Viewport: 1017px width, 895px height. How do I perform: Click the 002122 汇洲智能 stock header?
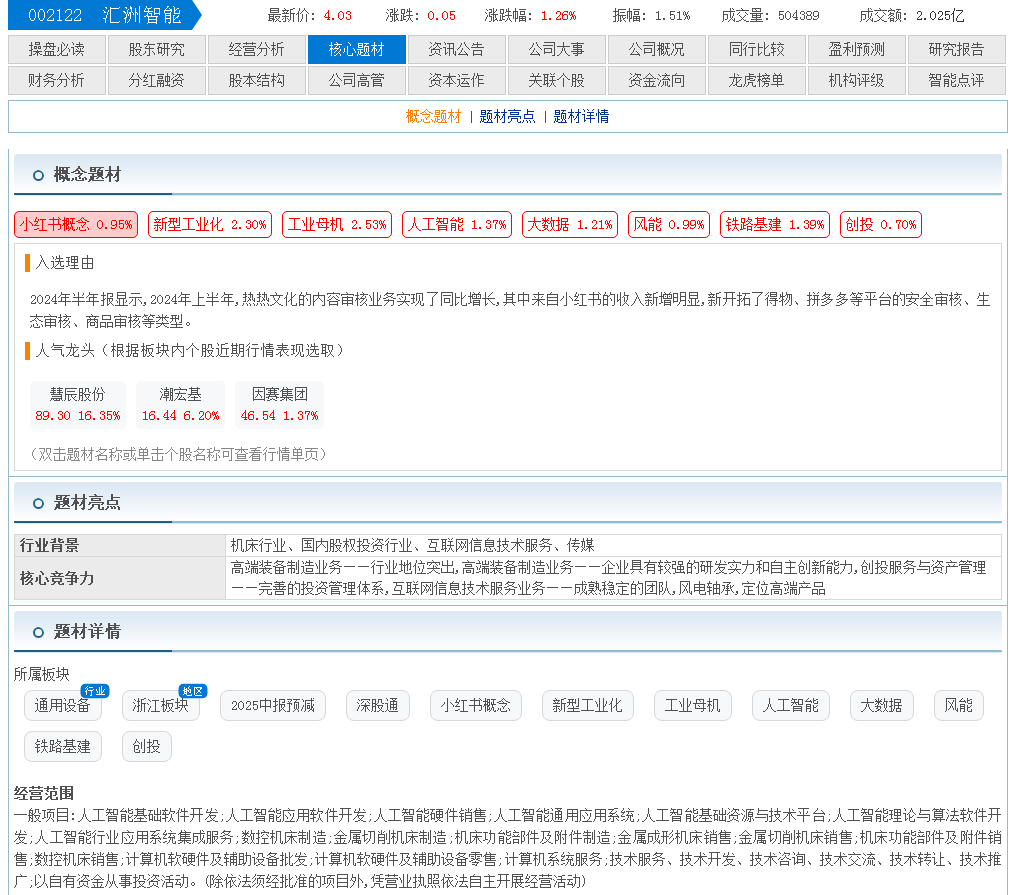104,16
